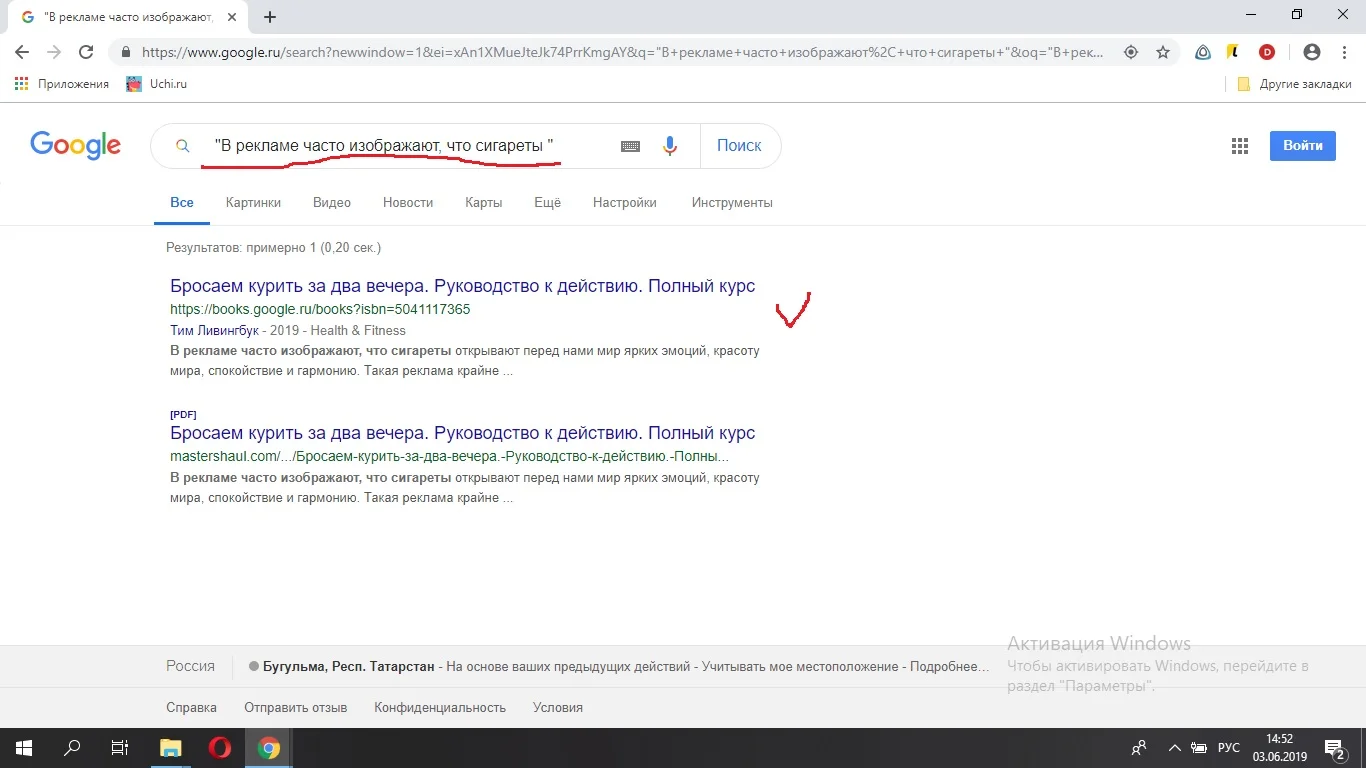1366x768 pixels.
Task: Switch to the Видео tab
Action: pos(332,202)
